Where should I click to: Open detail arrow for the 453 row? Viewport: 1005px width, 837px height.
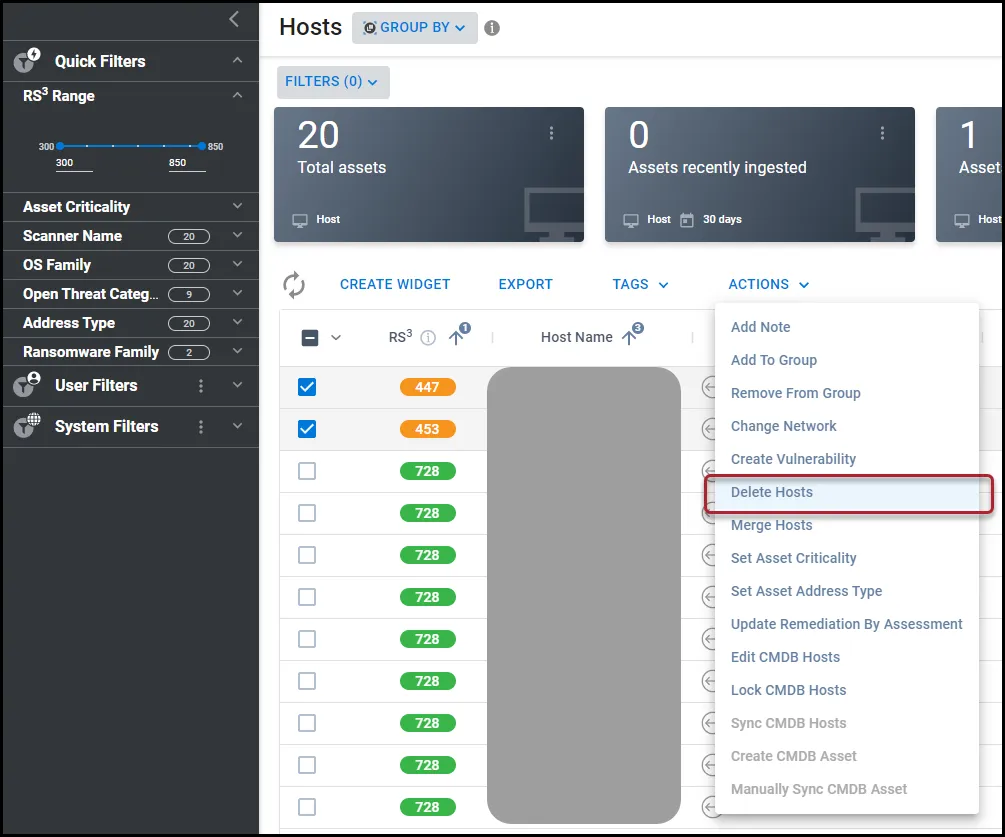click(708, 429)
